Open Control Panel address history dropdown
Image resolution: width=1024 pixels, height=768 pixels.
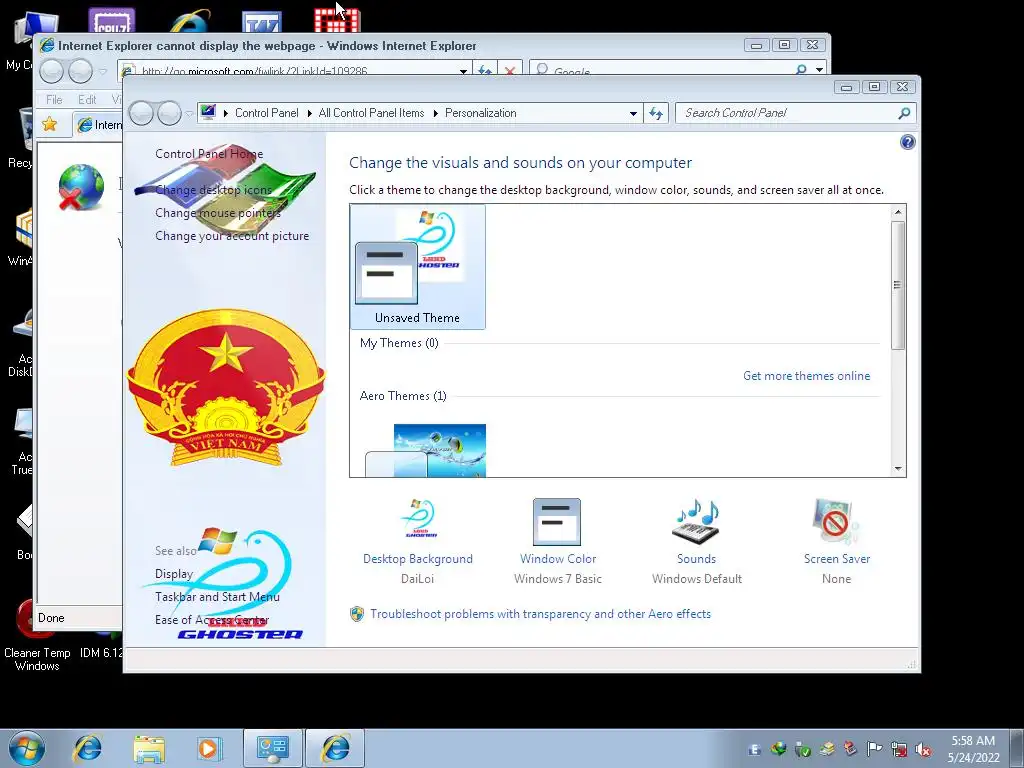pos(633,114)
